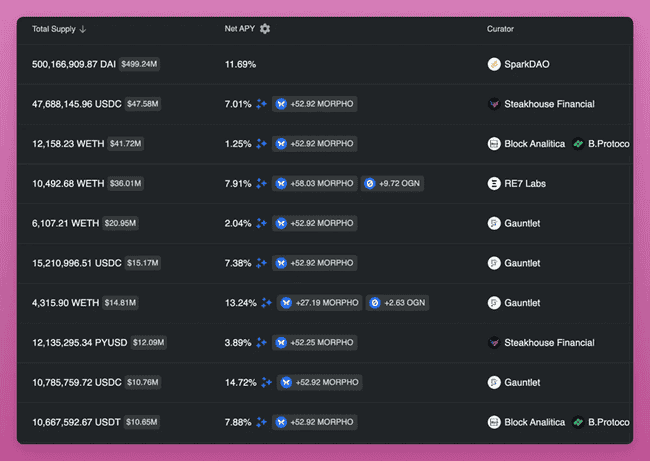Click $14.81M value badge

click(x=120, y=303)
